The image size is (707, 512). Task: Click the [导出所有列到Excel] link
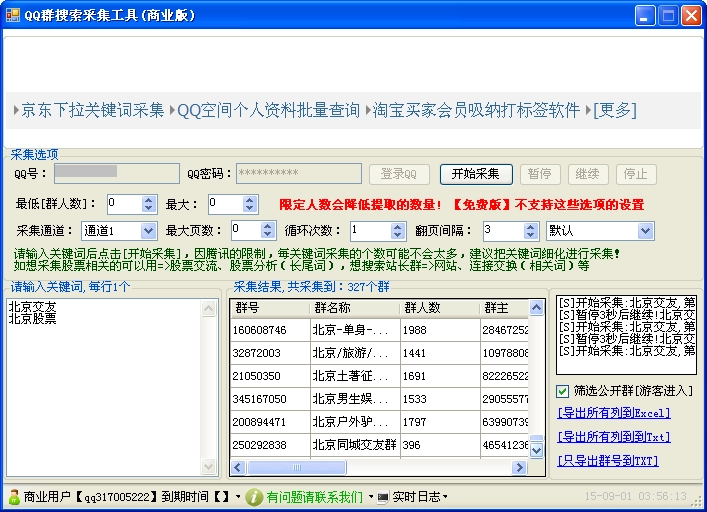pyautogui.click(x=614, y=413)
